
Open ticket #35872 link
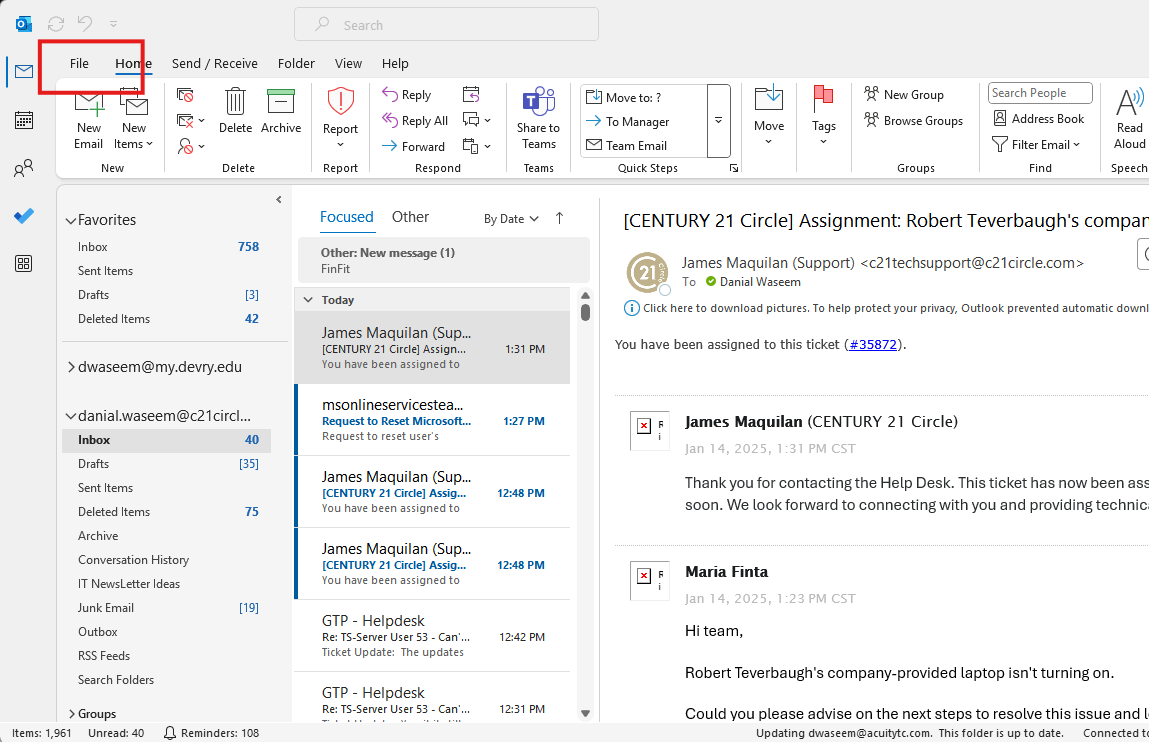875,344
